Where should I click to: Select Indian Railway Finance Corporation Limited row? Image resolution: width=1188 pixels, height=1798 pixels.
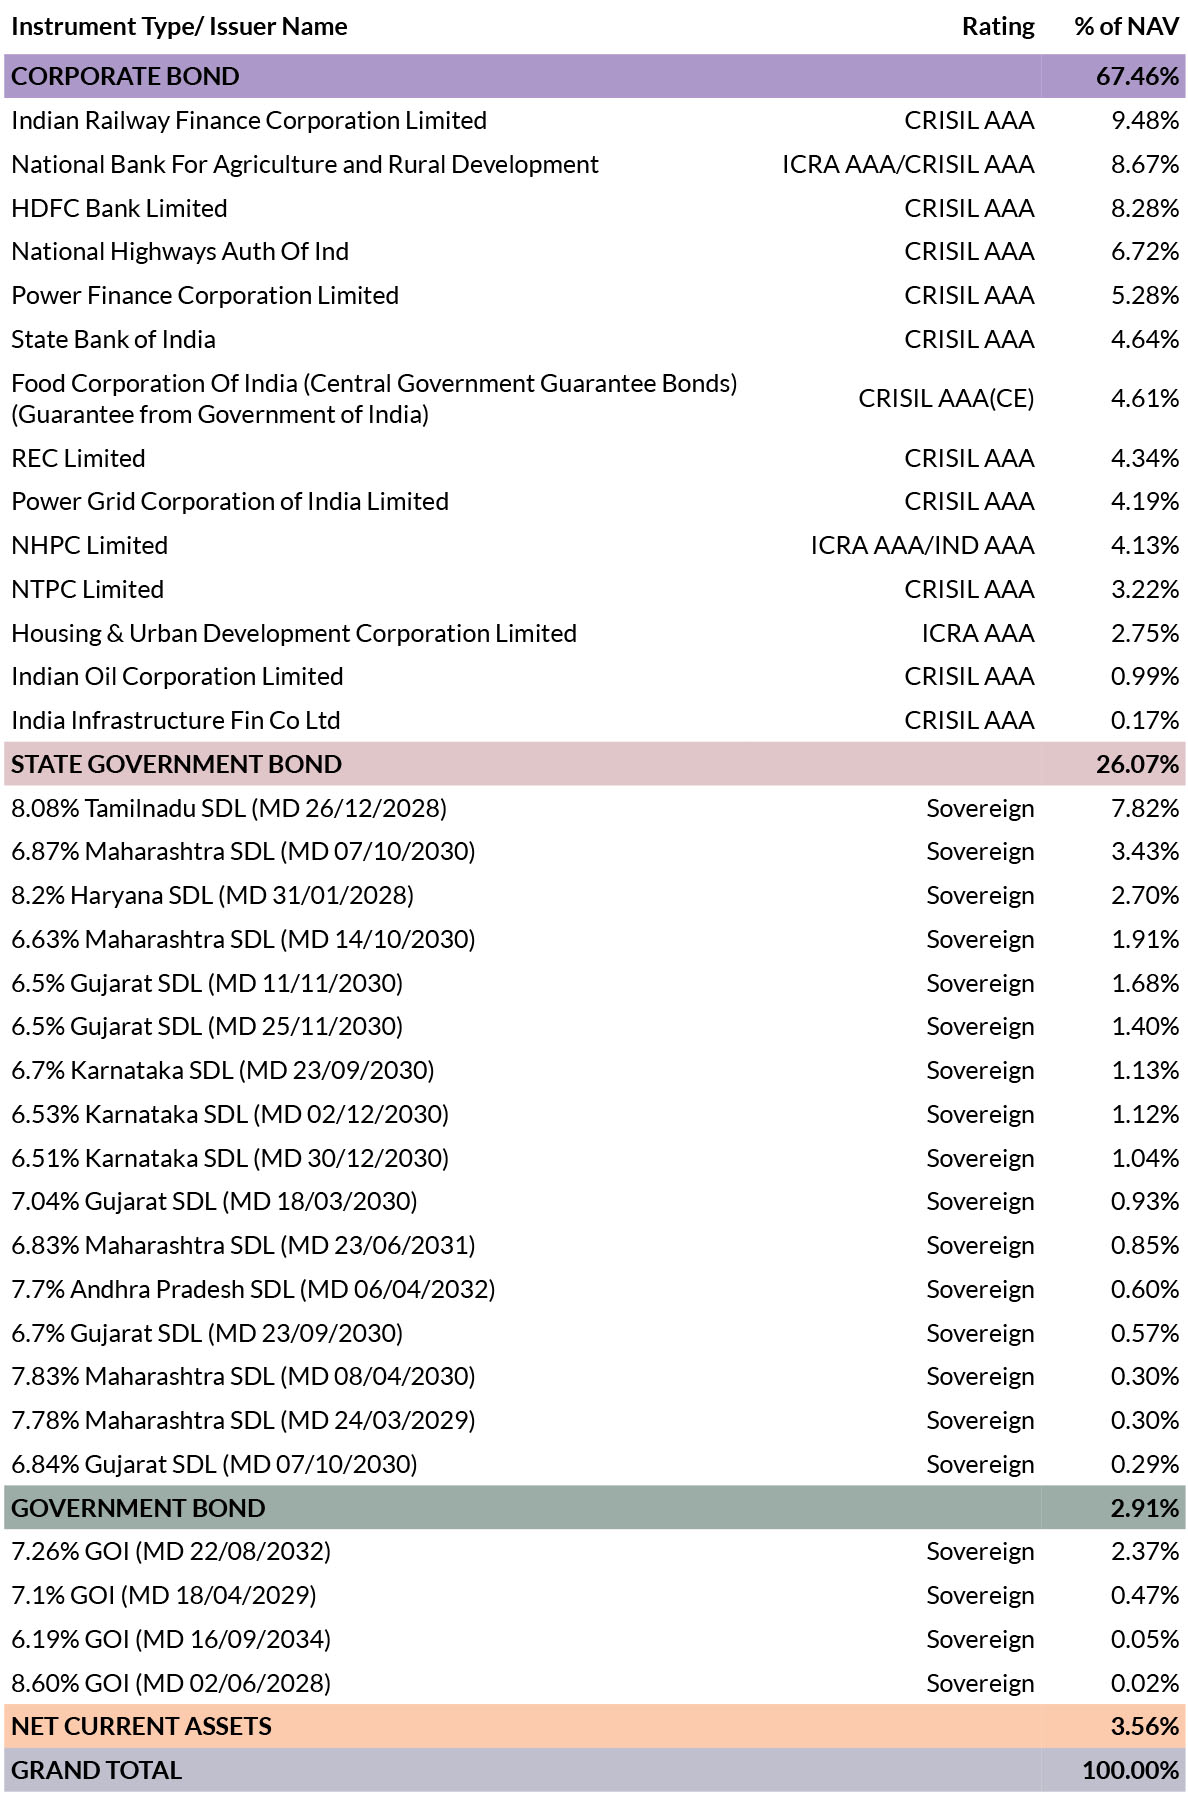[x=249, y=120]
